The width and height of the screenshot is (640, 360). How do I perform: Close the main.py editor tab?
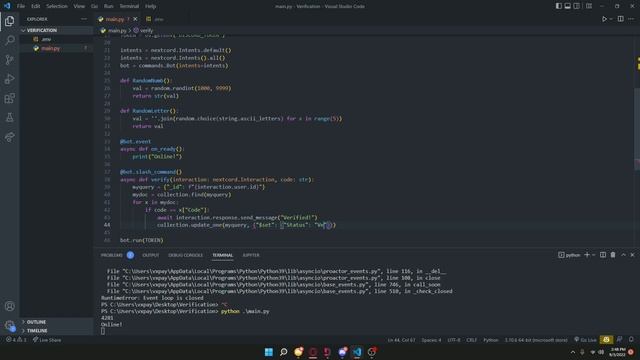(135, 19)
